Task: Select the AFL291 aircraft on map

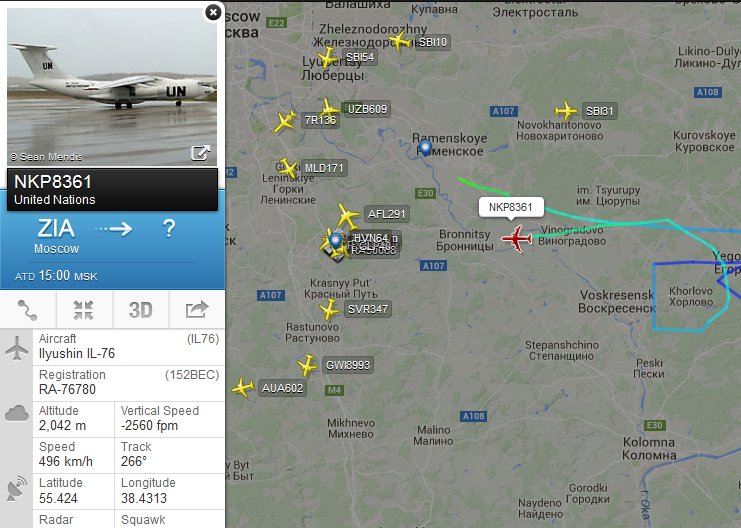Action: click(348, 216)
